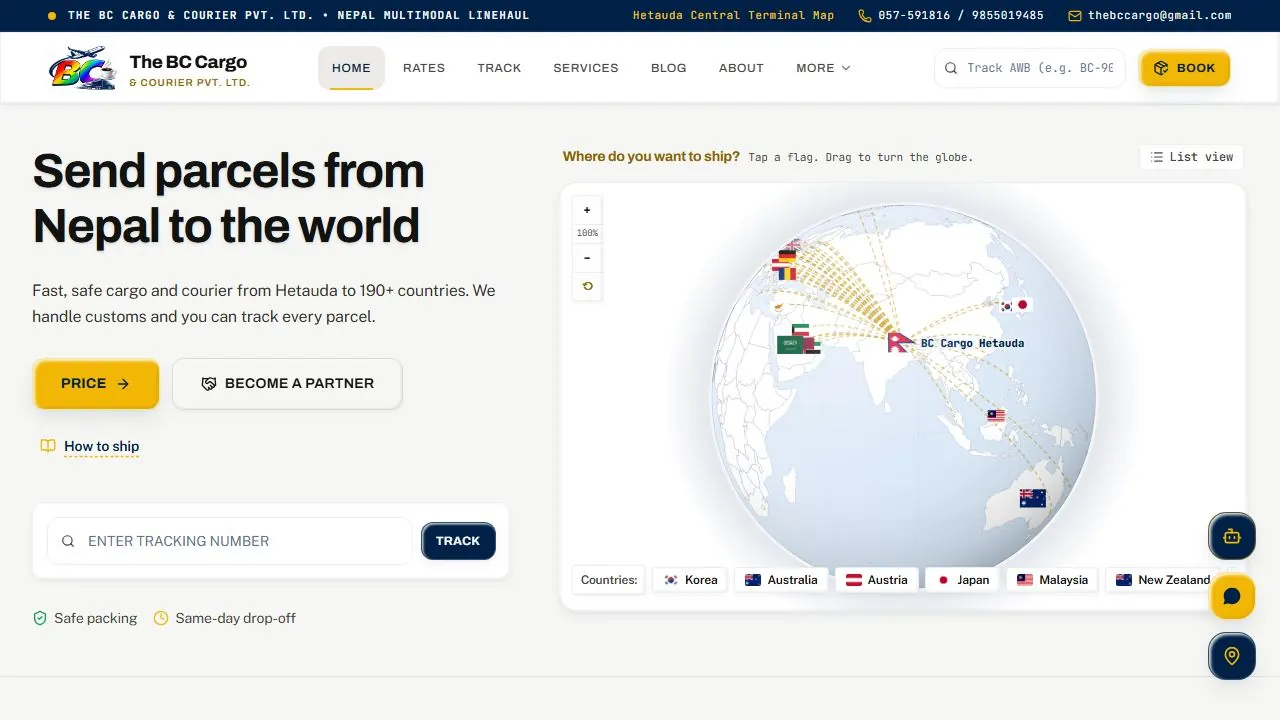Screen dimensions: 1280x720
Task: Tap the Germany flag on the globe
Action: click(787, 256)
